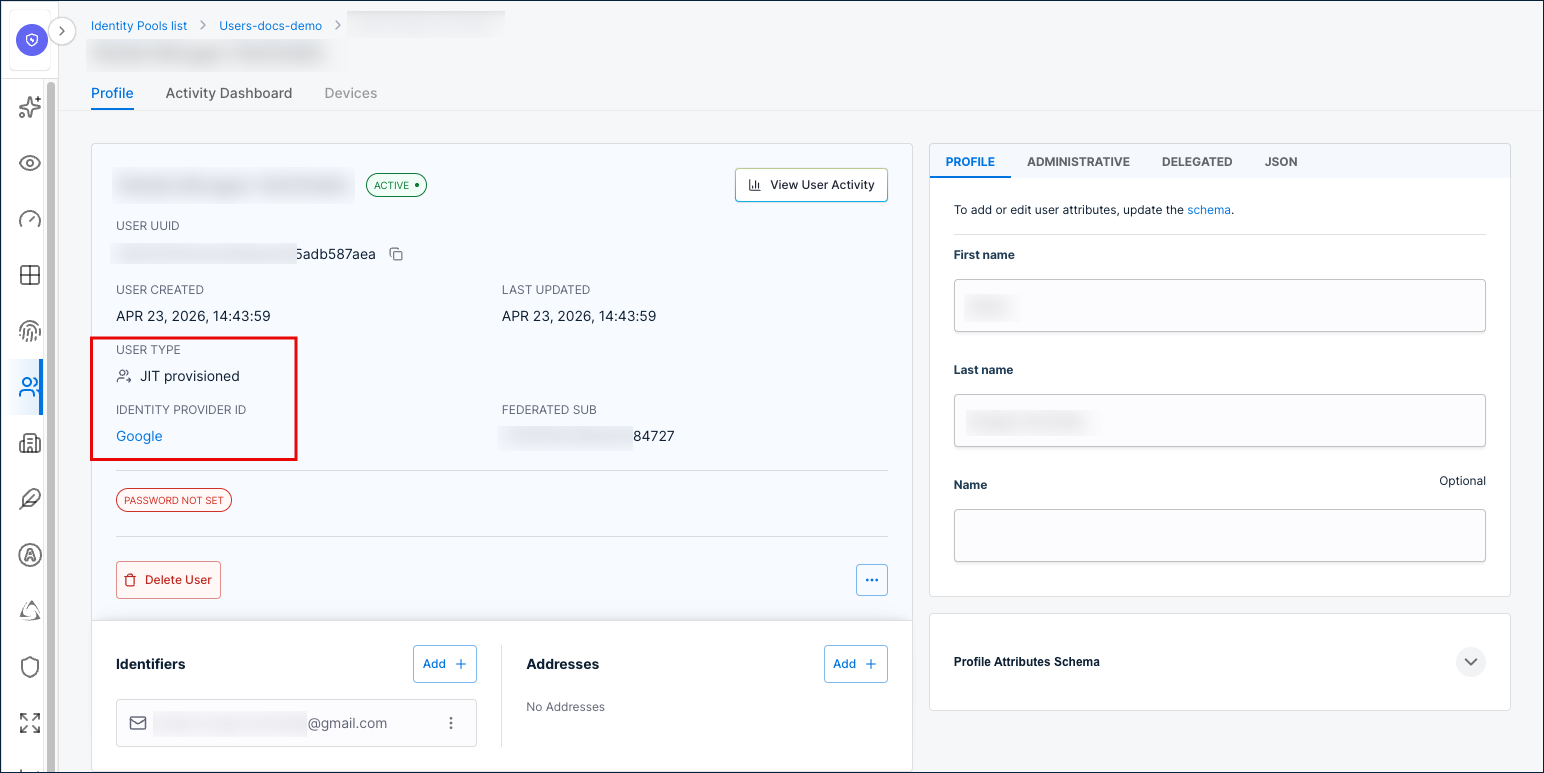This screenshot has height=773, width=1544.
Task: Open the users icon in sidebar
Action: tap(30, 387)
